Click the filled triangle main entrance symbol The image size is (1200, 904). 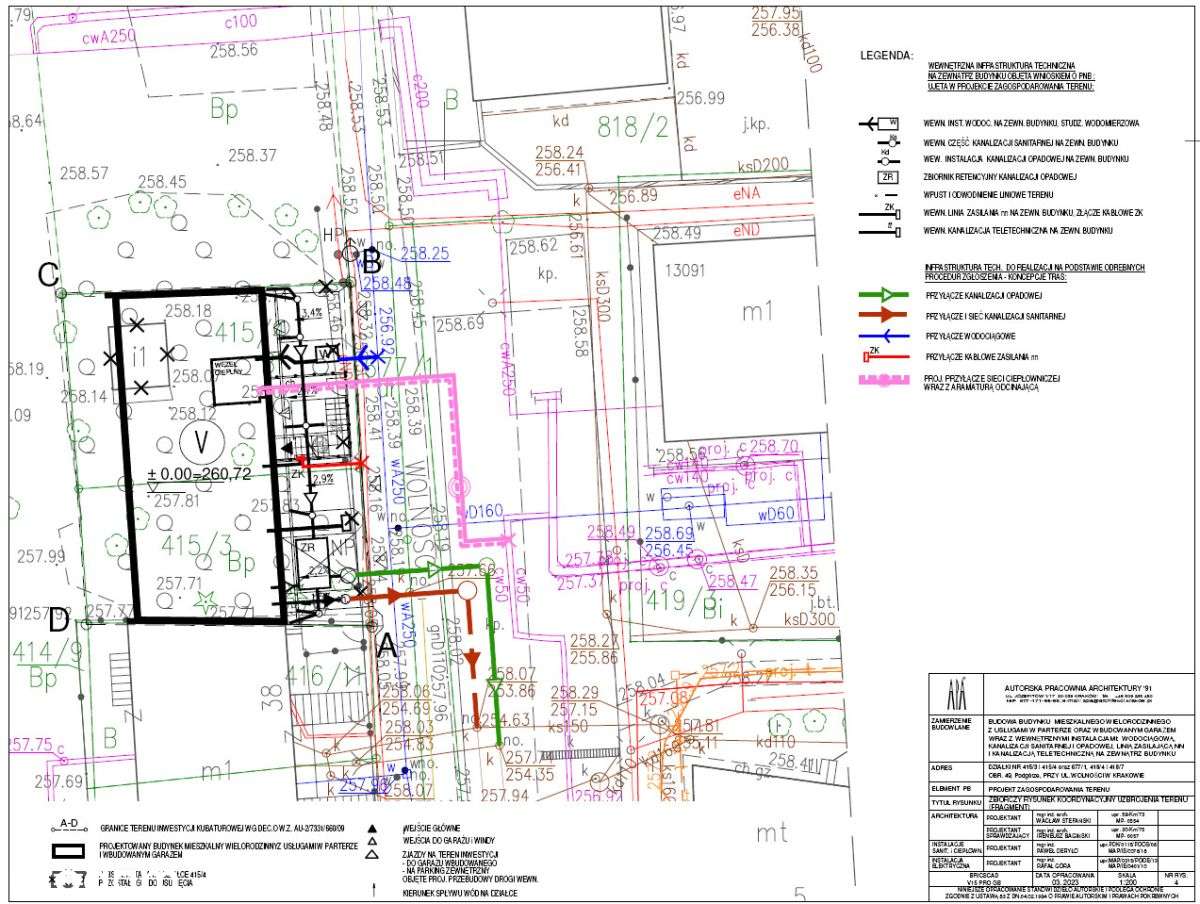tap(372, 829)
